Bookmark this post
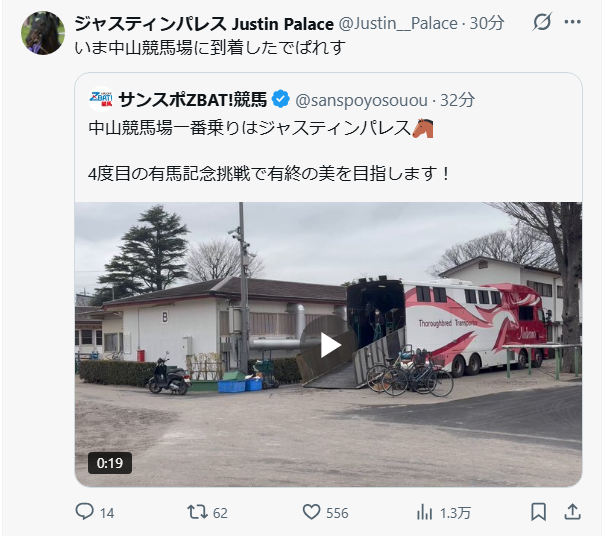The width and height of the screenshot is (606, 536). coord(538,512)
